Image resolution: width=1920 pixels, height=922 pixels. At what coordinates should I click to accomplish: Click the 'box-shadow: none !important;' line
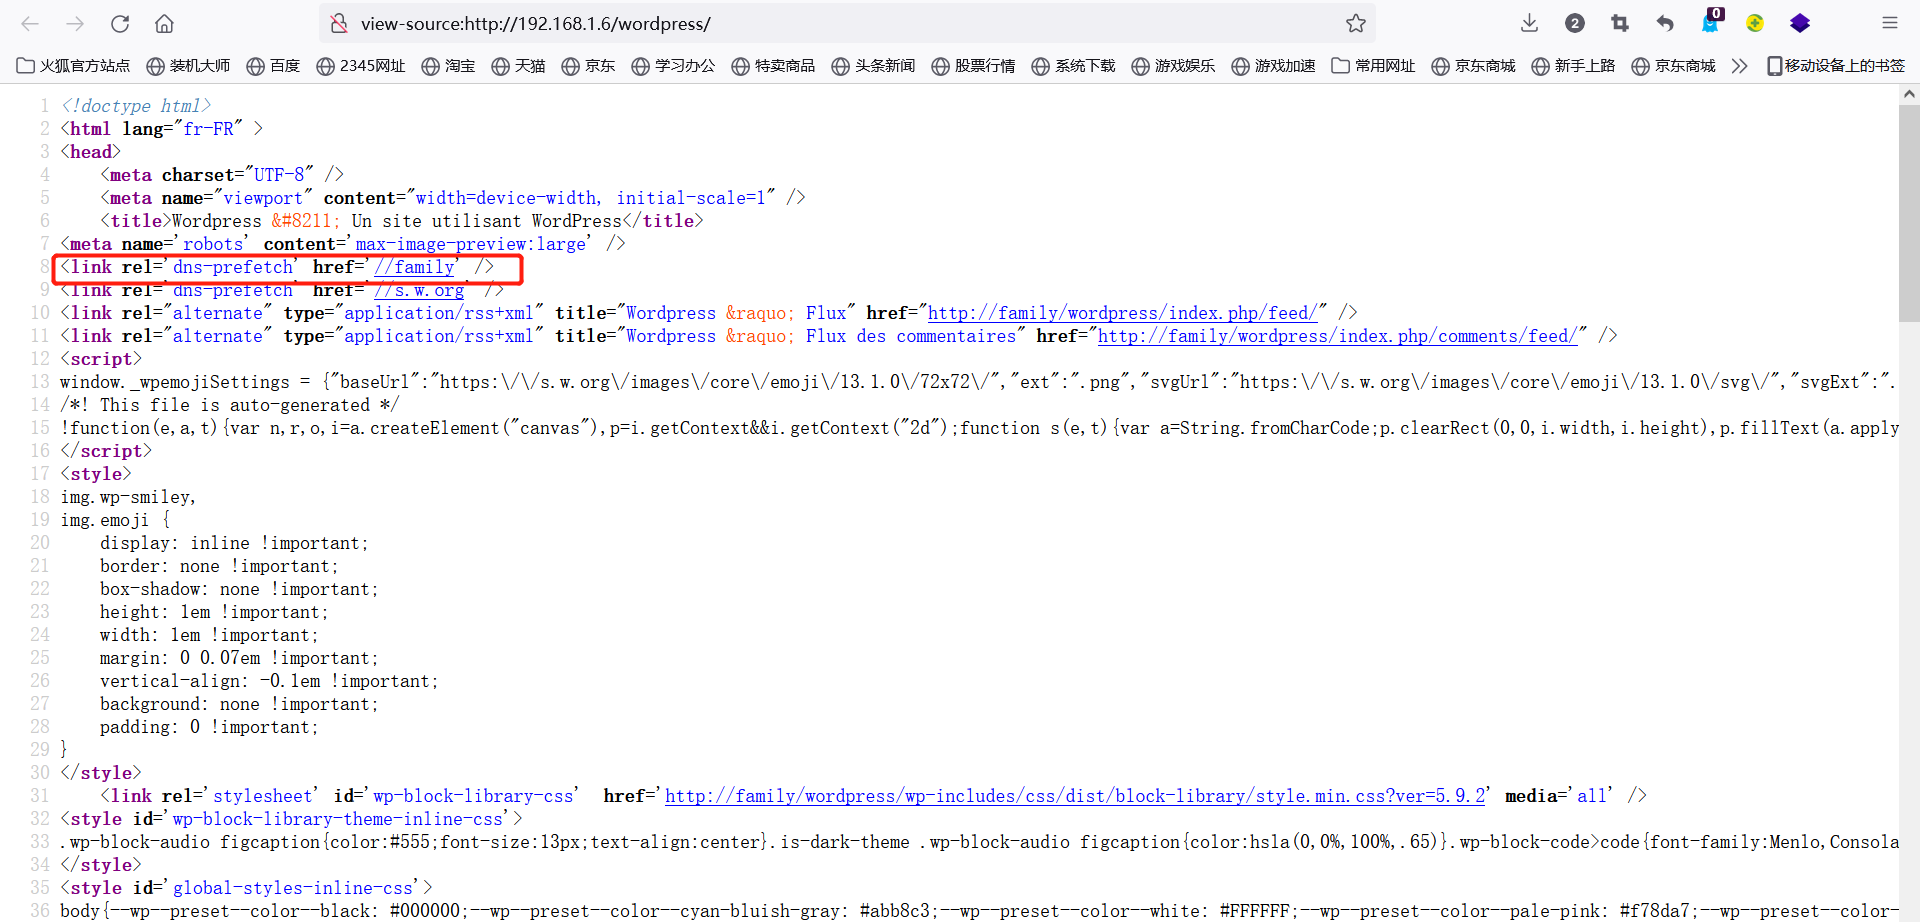(x=239, y=589)
